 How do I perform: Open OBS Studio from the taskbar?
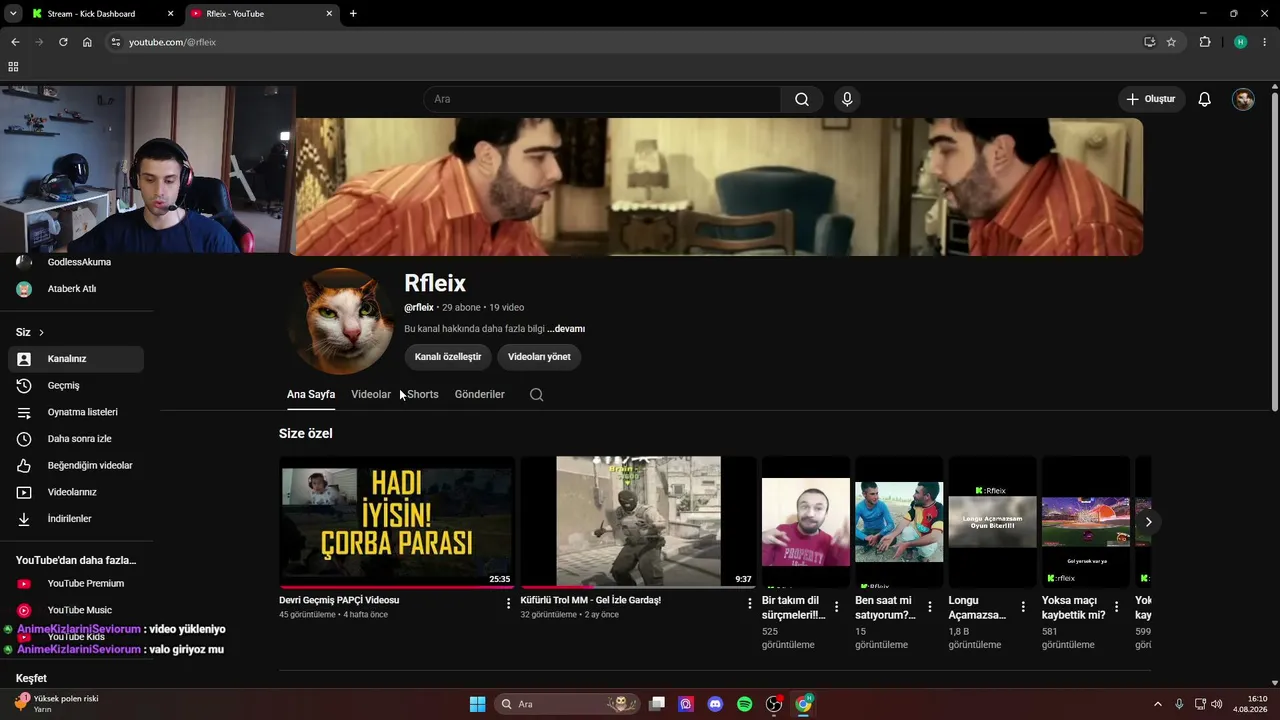774,704
